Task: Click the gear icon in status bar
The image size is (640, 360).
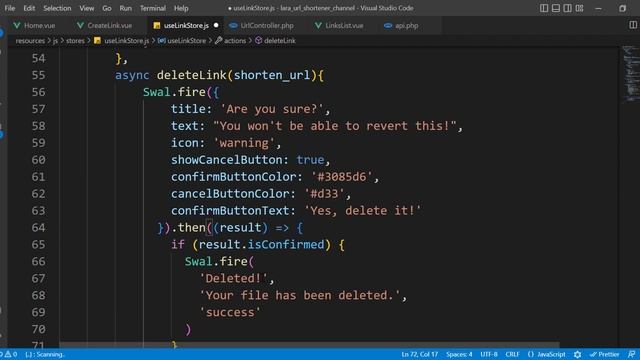Action: click(x=577, y=354)
